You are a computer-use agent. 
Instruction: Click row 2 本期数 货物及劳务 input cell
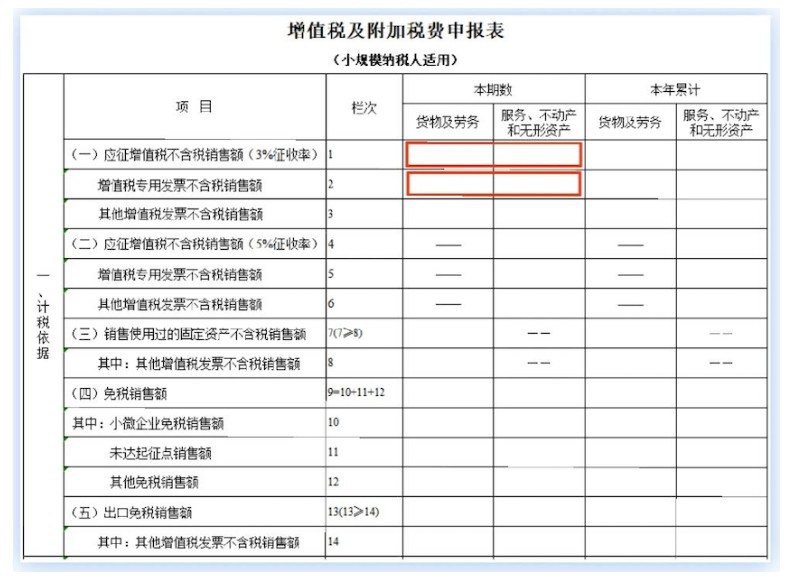[450, 184]
